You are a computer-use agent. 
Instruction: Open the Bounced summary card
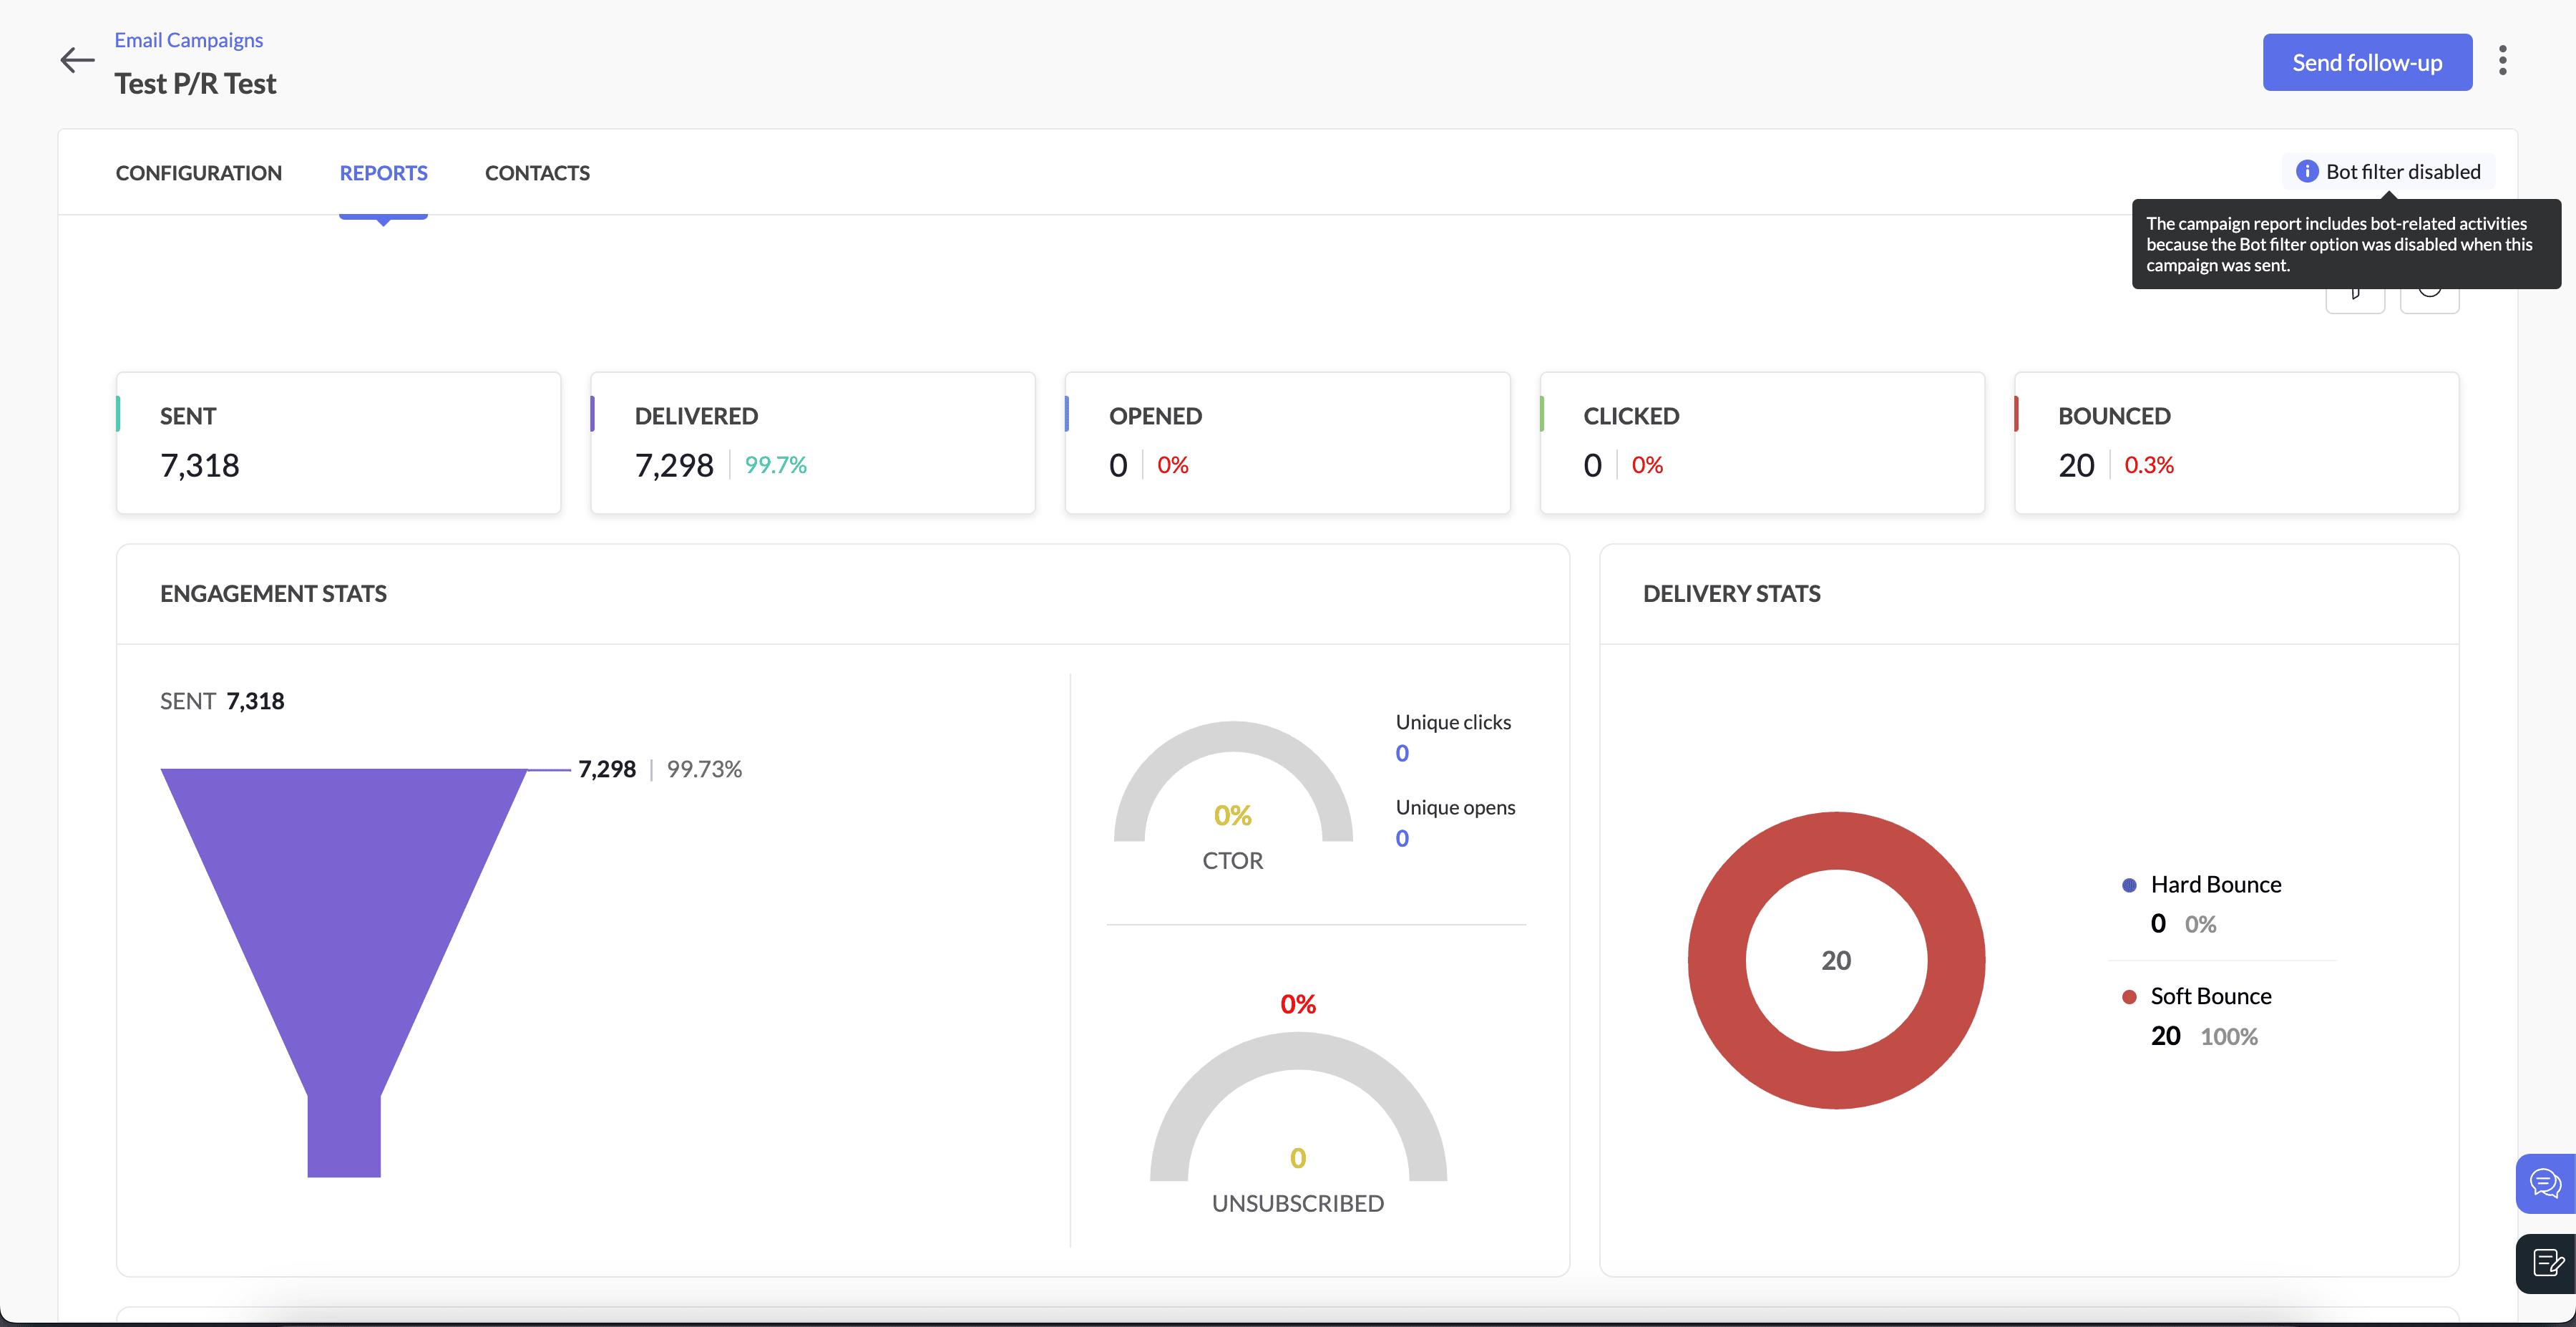point(2236,443)
